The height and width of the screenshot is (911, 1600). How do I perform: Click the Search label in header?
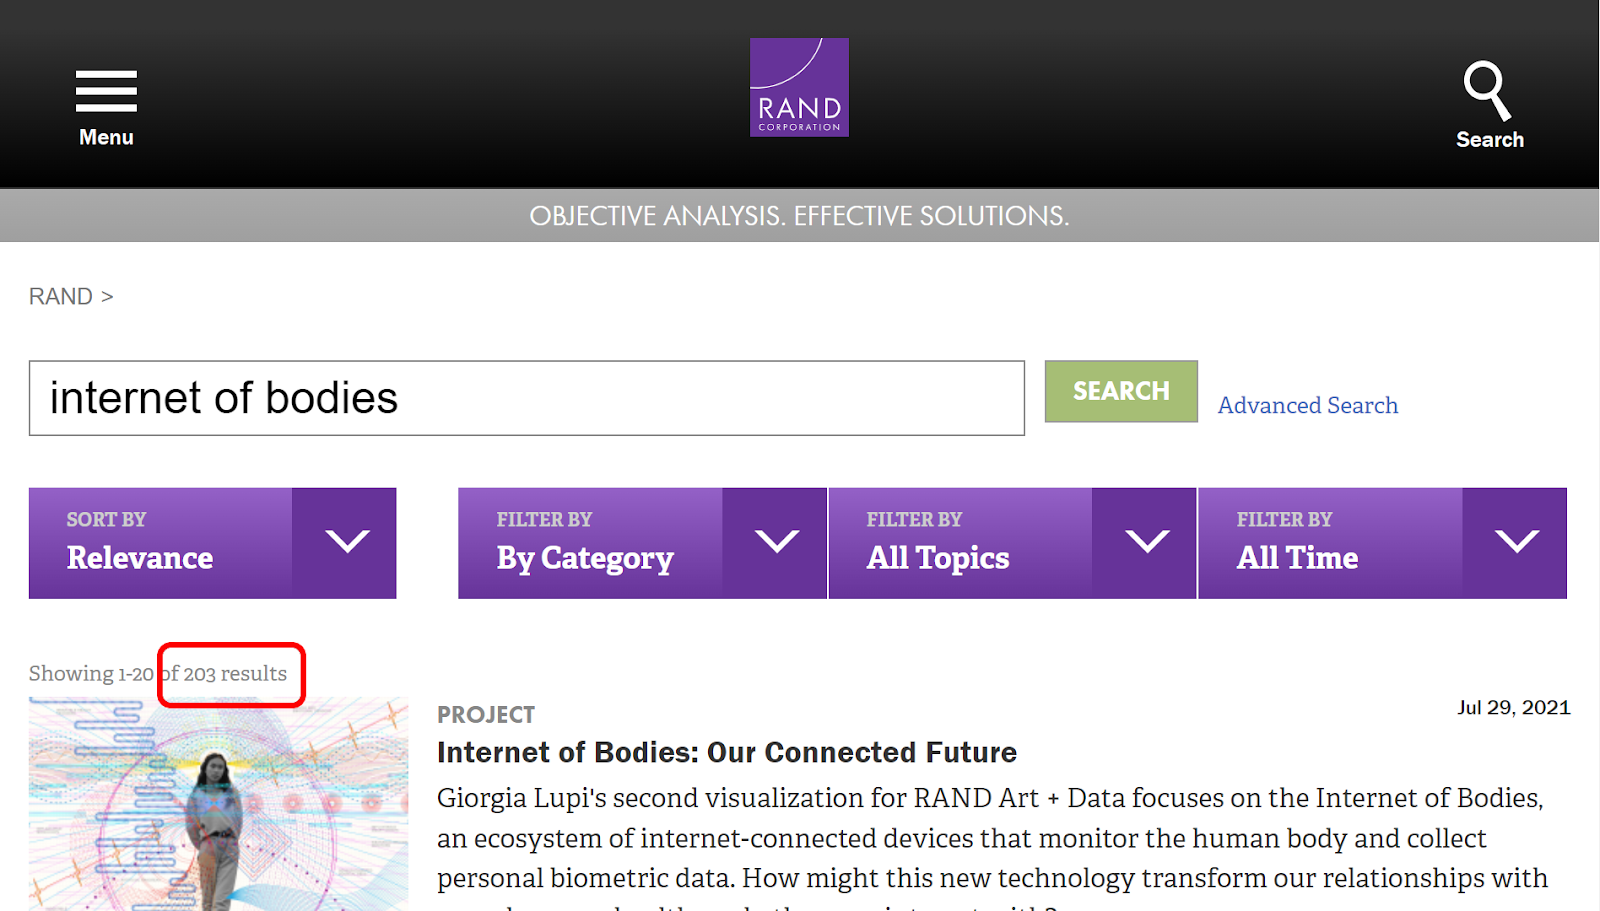point(1489,140)
